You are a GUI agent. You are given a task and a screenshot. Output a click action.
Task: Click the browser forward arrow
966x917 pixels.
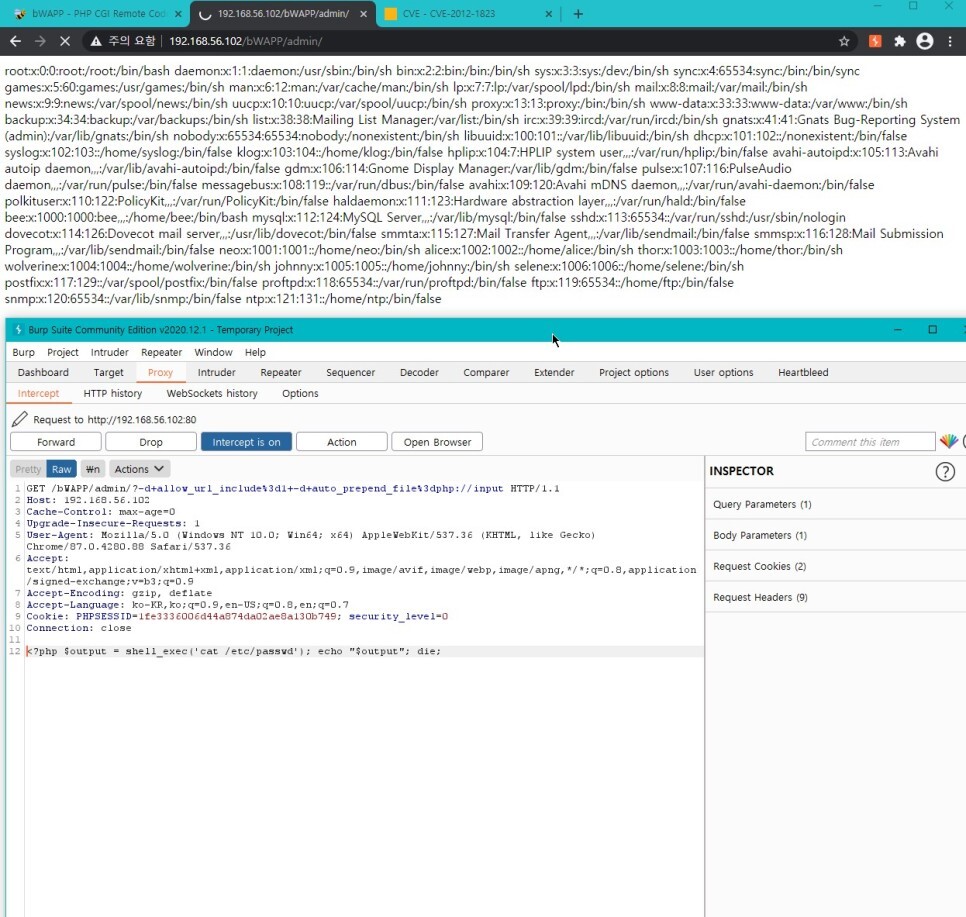(x=40, y=41)
